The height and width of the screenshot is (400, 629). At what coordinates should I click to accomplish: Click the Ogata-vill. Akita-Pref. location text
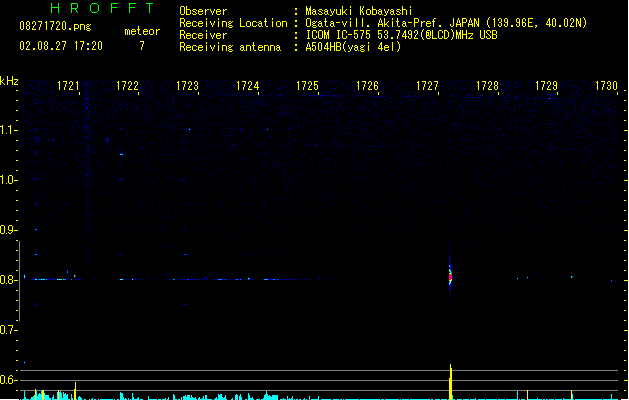pos(446,23)
